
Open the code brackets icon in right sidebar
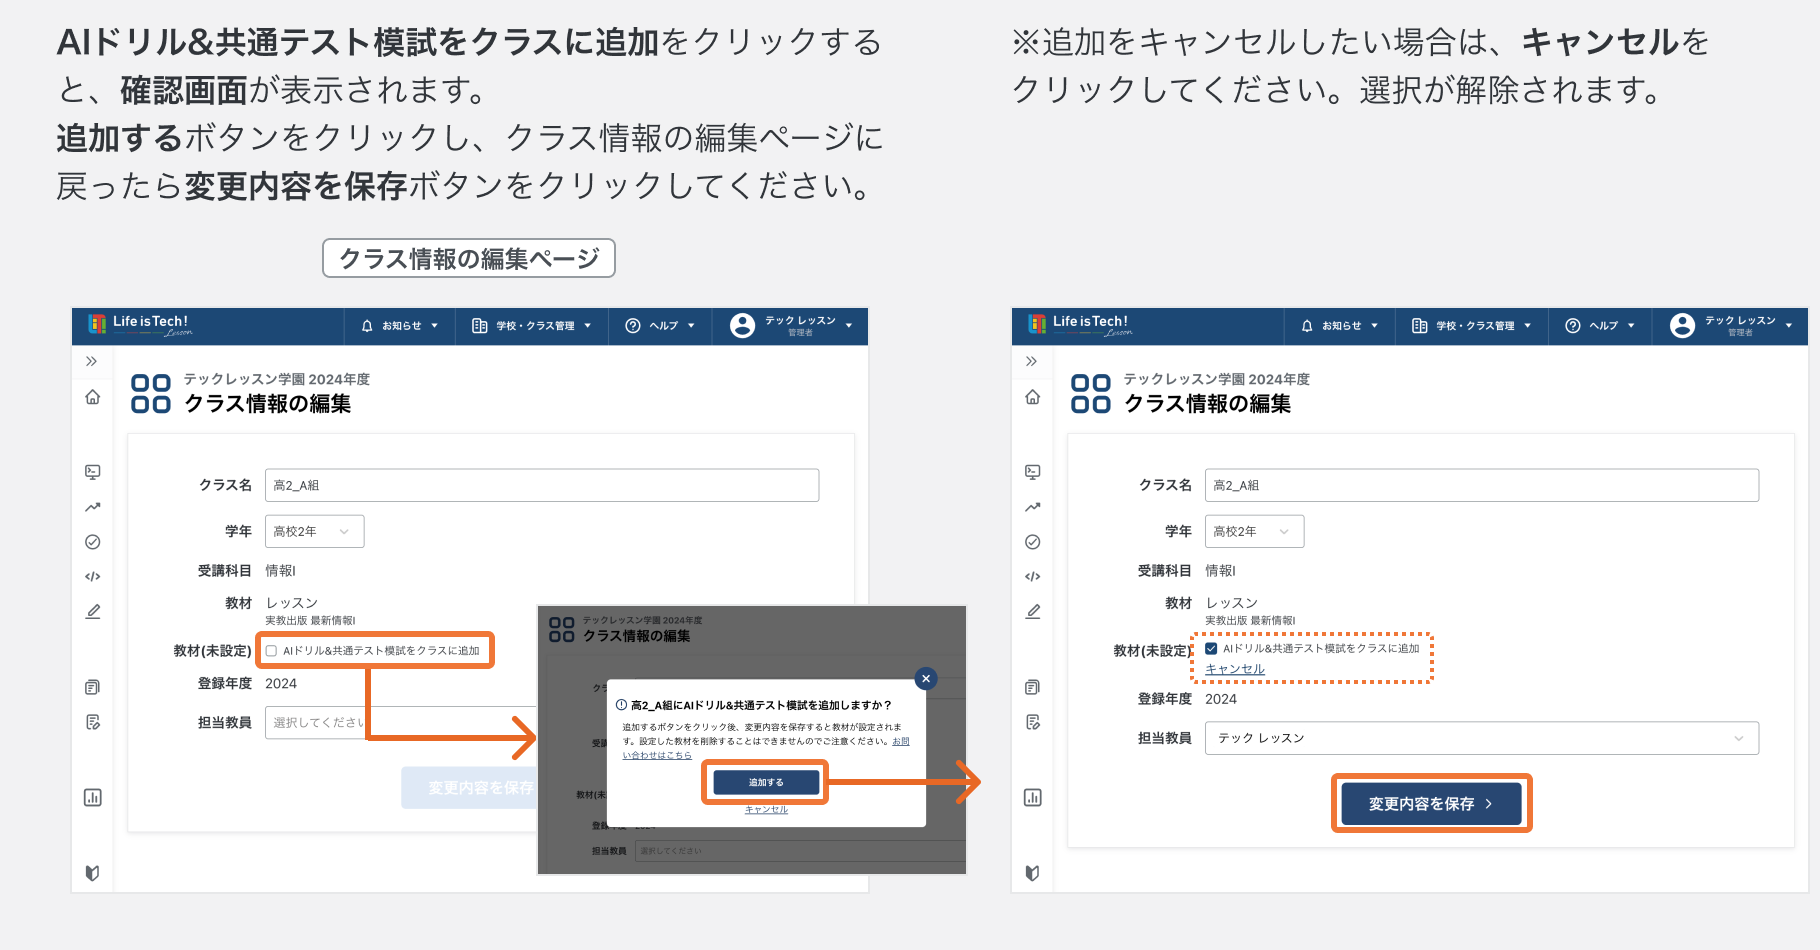tap(1033, 577)
